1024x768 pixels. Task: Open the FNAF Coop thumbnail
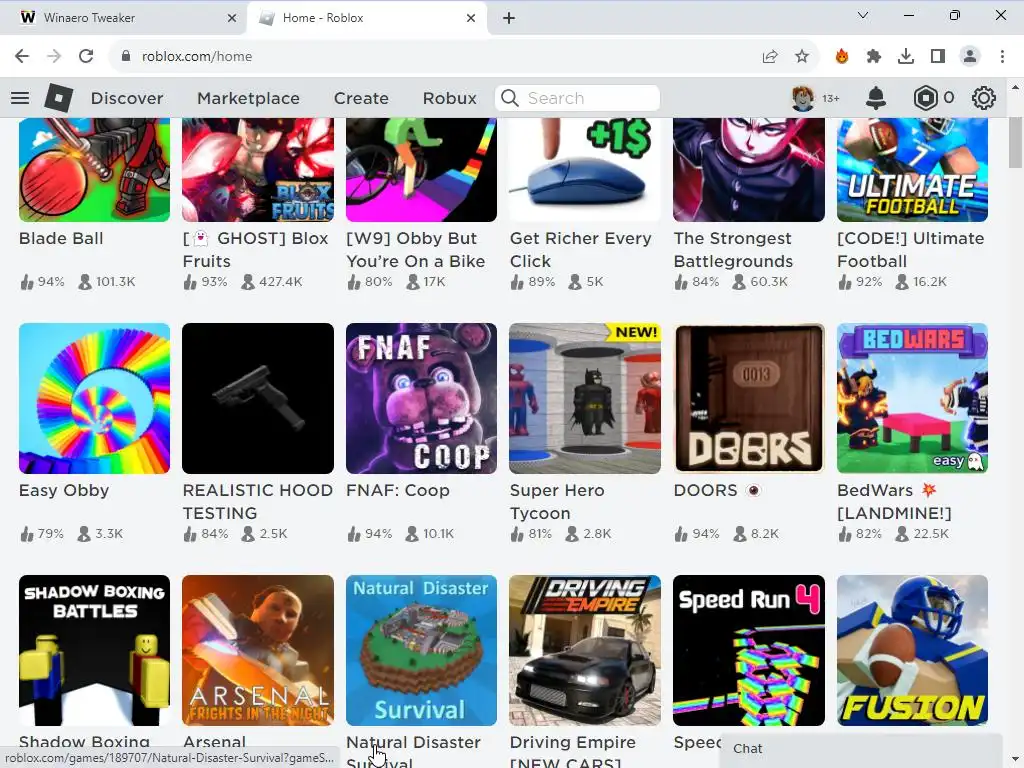click(421, 398)
